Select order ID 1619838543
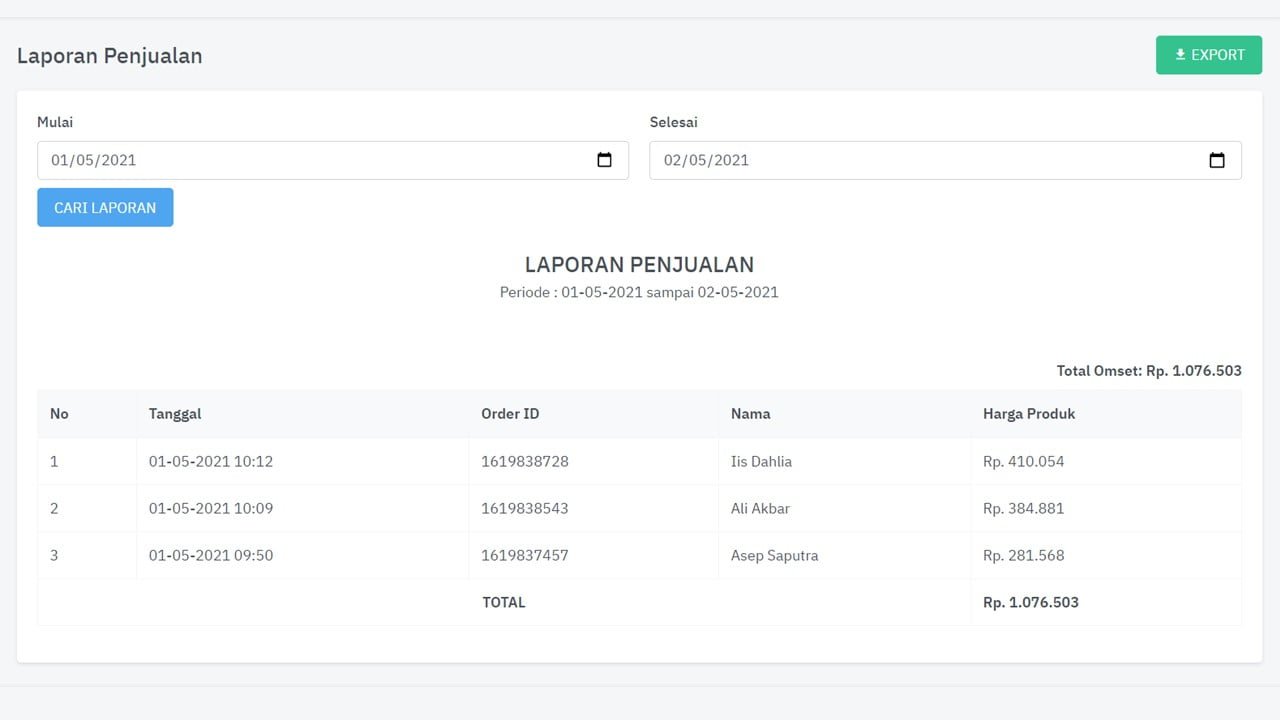 click(x=524, y=509)
